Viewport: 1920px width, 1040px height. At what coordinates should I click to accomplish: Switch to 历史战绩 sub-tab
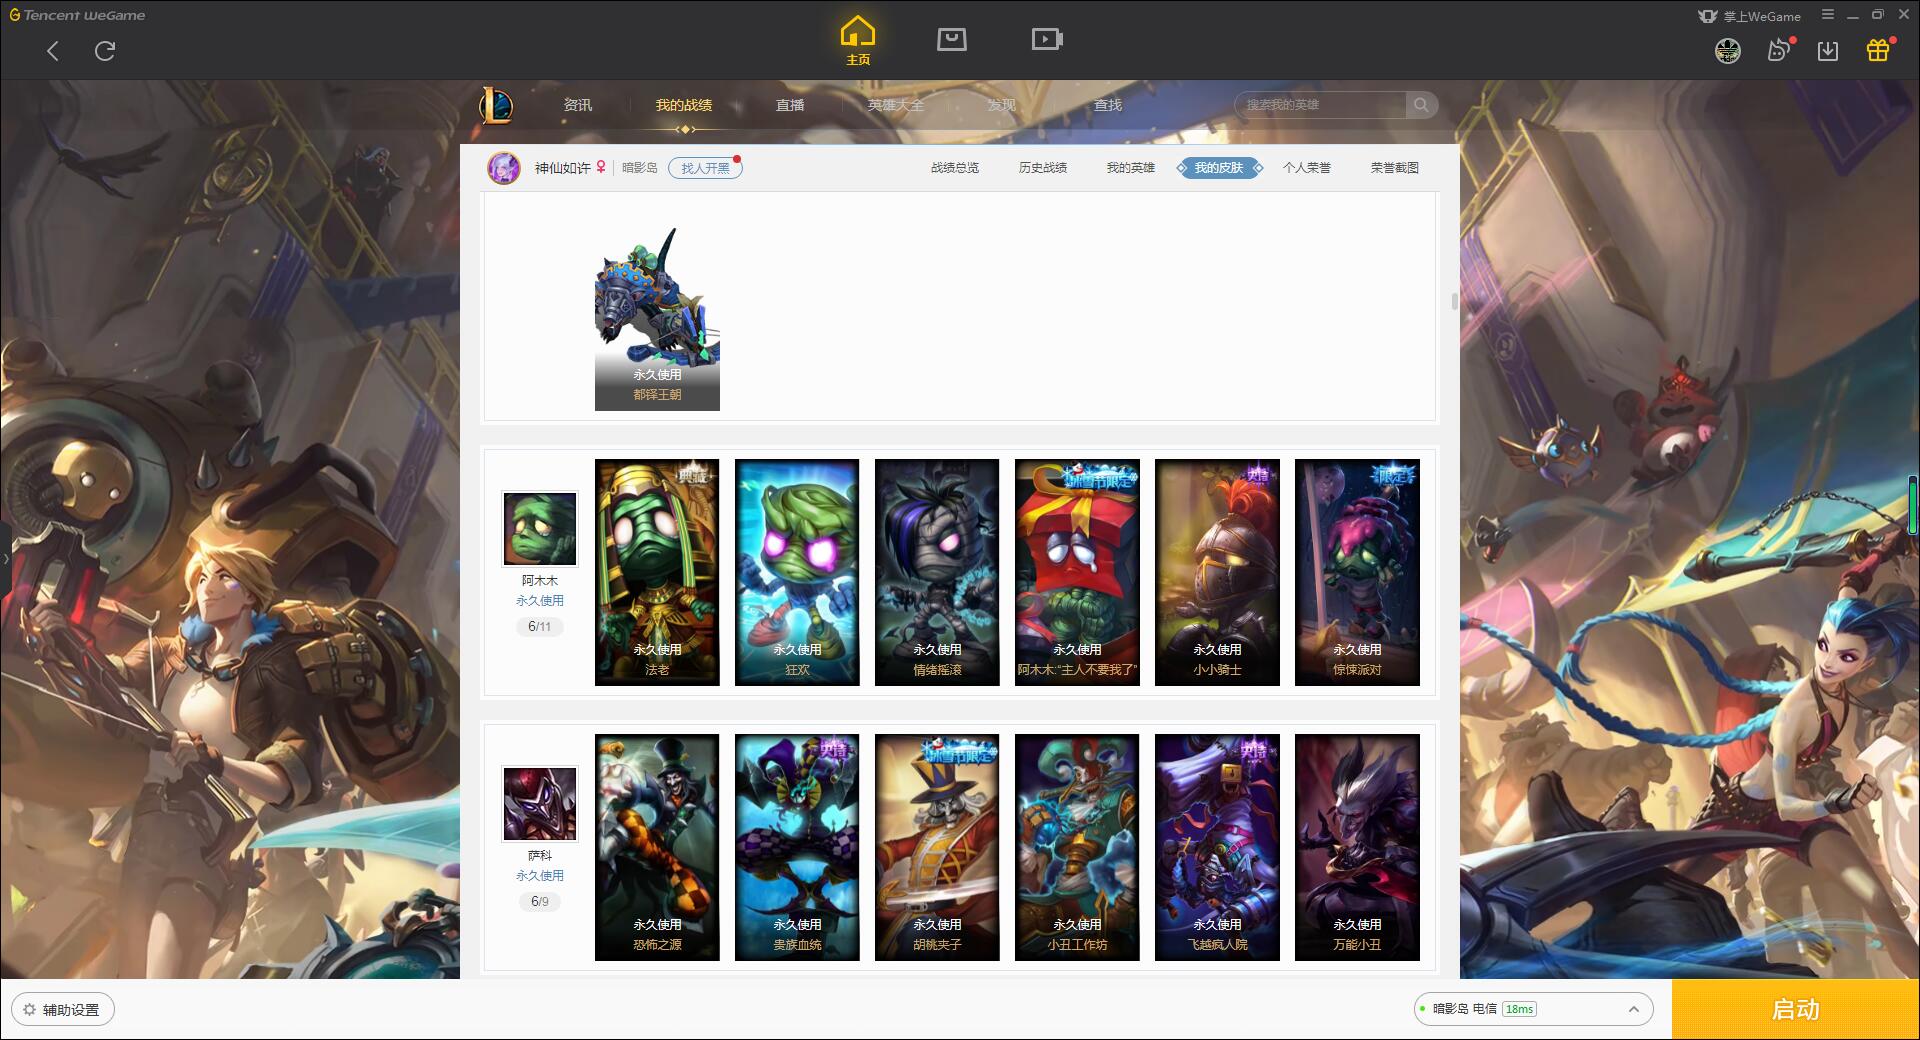coord(1043,168)
